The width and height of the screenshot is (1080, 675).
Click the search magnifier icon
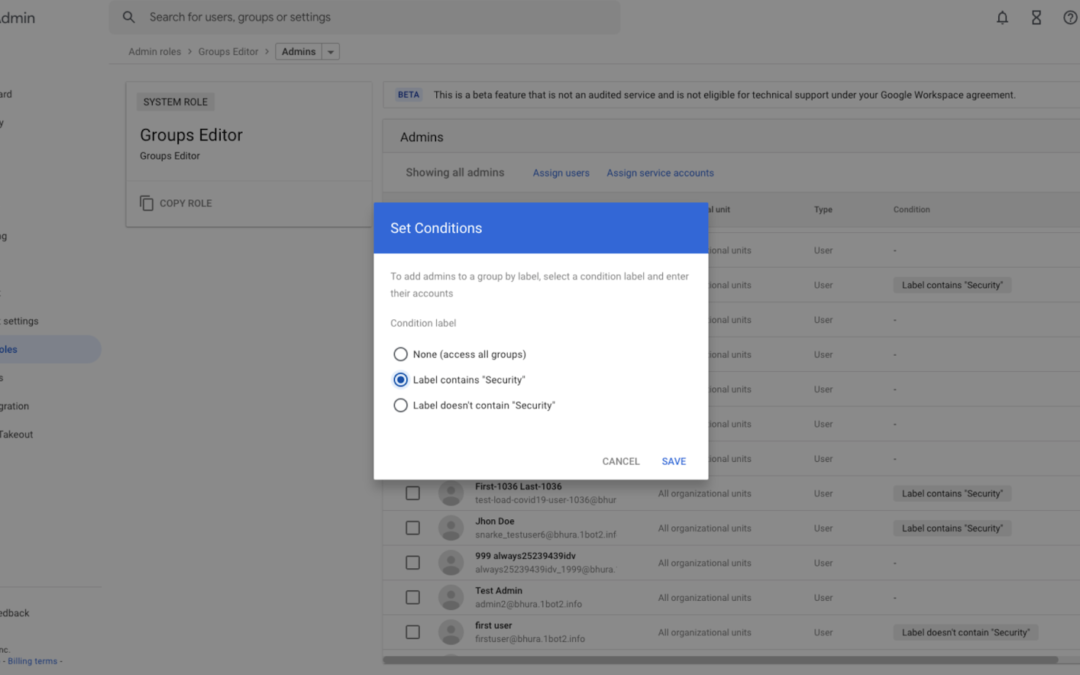[x=129, y=17]
